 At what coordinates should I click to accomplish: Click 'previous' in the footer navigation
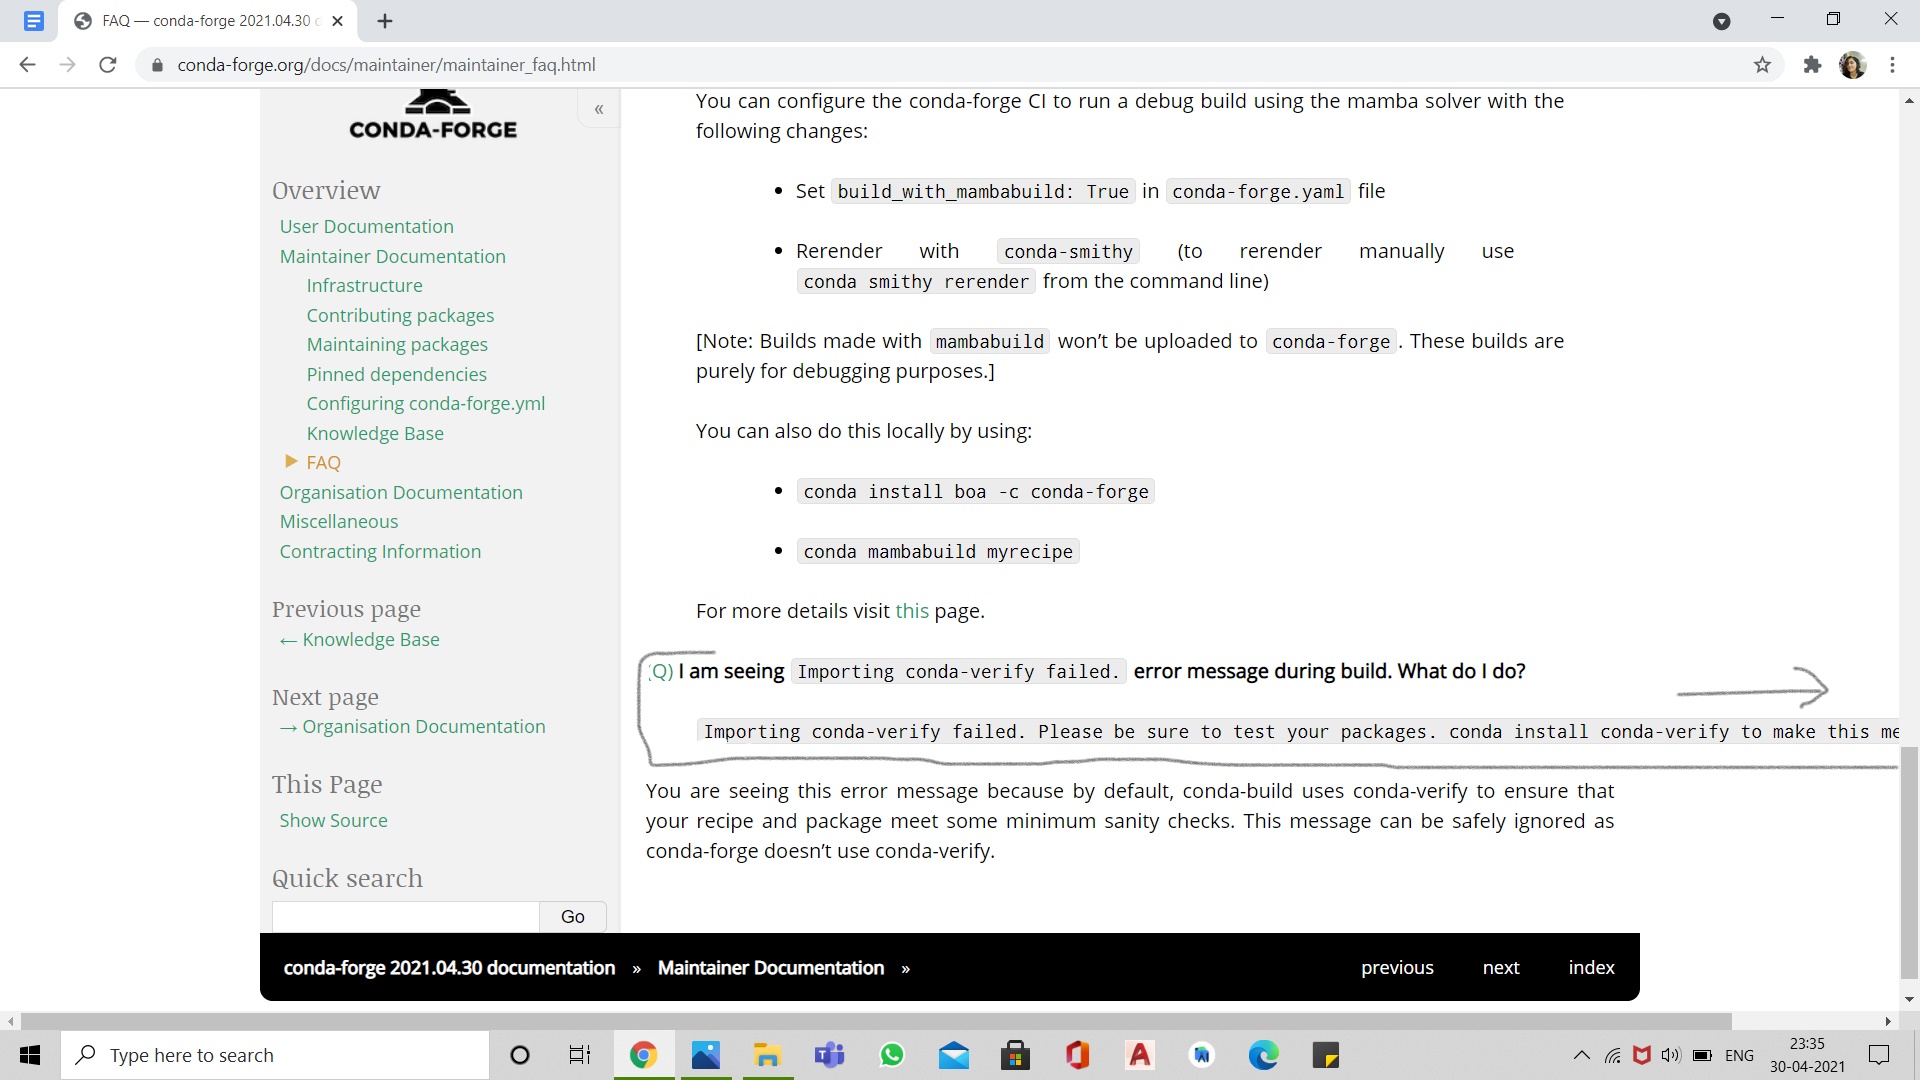tap(1397, 968)
